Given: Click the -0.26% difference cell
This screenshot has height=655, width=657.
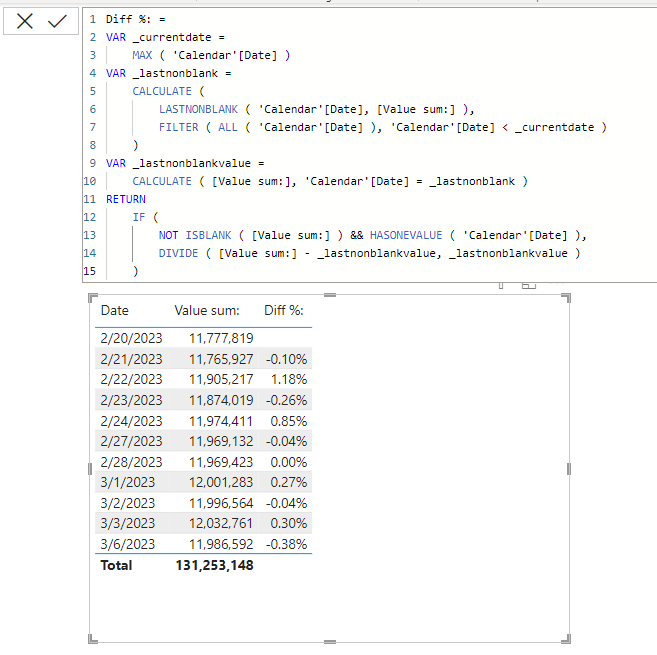Looking at the screenshot, I should tap(286, 400).
